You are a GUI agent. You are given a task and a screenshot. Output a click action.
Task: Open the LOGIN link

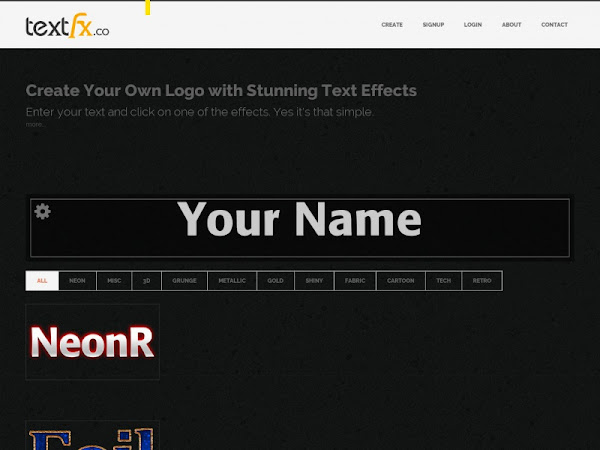473,24
